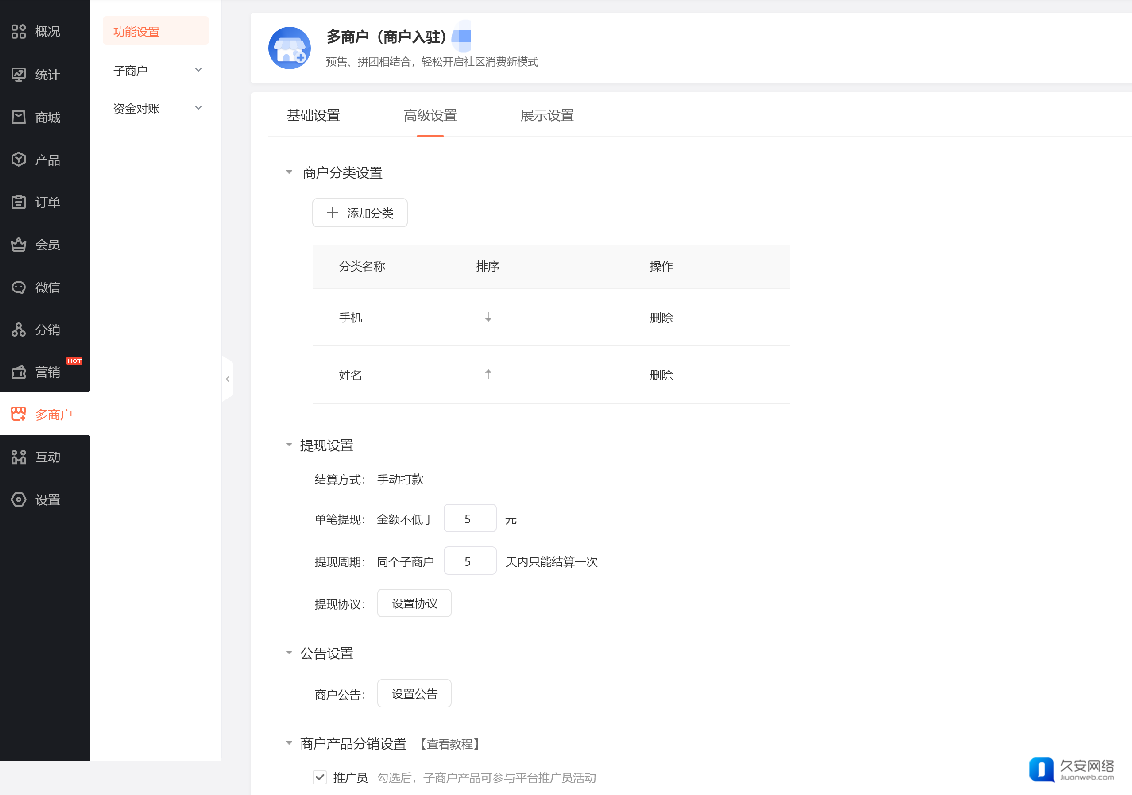Click the 姓名 category name cell
The width and height of the screenshot is (1132, 795).
[x=351, y=375]
